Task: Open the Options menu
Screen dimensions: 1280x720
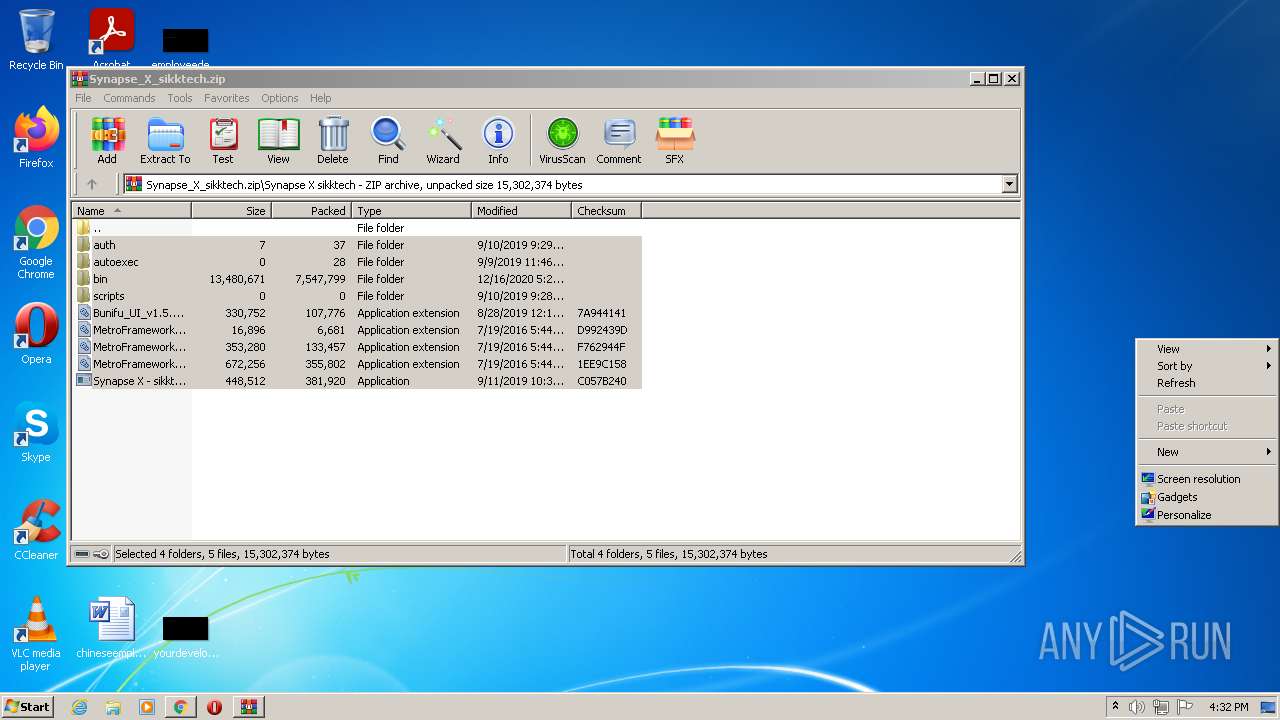Action: tap(280, 98)
